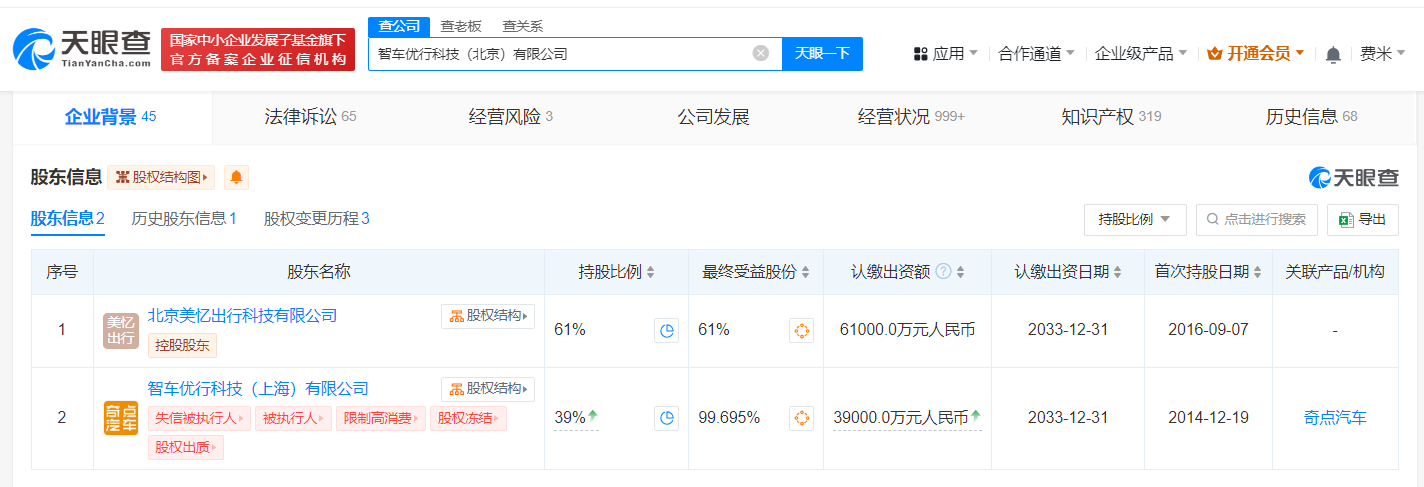Click the 61000.0万元人民币 amount cell
Image resolution: width=1424 pixels, height=487 pixels.
click(907, 330)
